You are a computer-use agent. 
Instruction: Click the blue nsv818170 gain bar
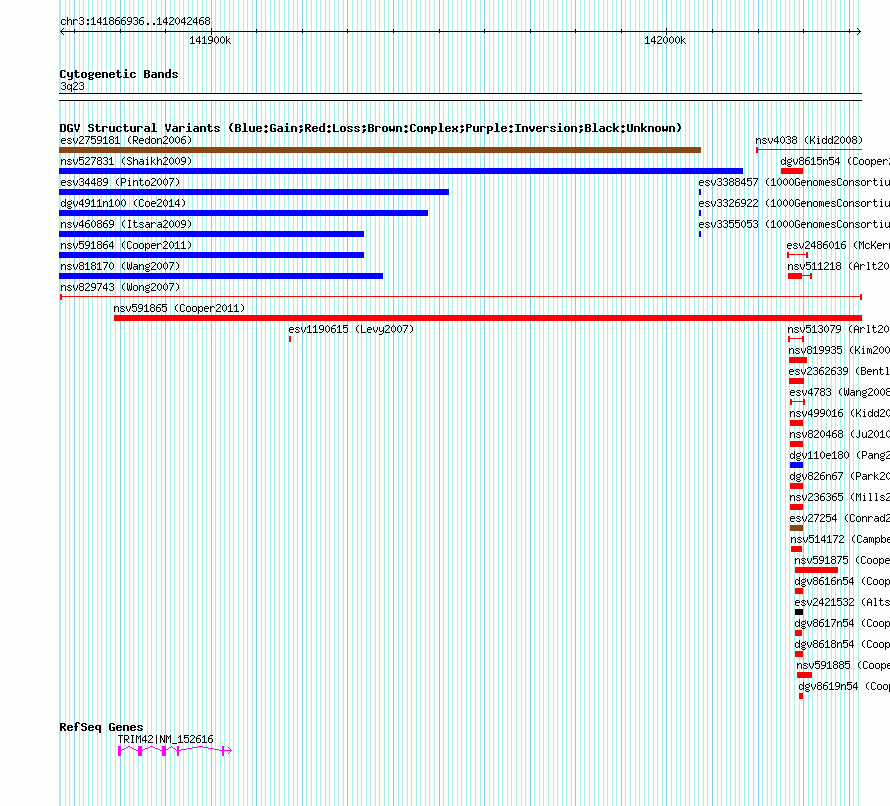pyautogui.click(x=221, y=276)
